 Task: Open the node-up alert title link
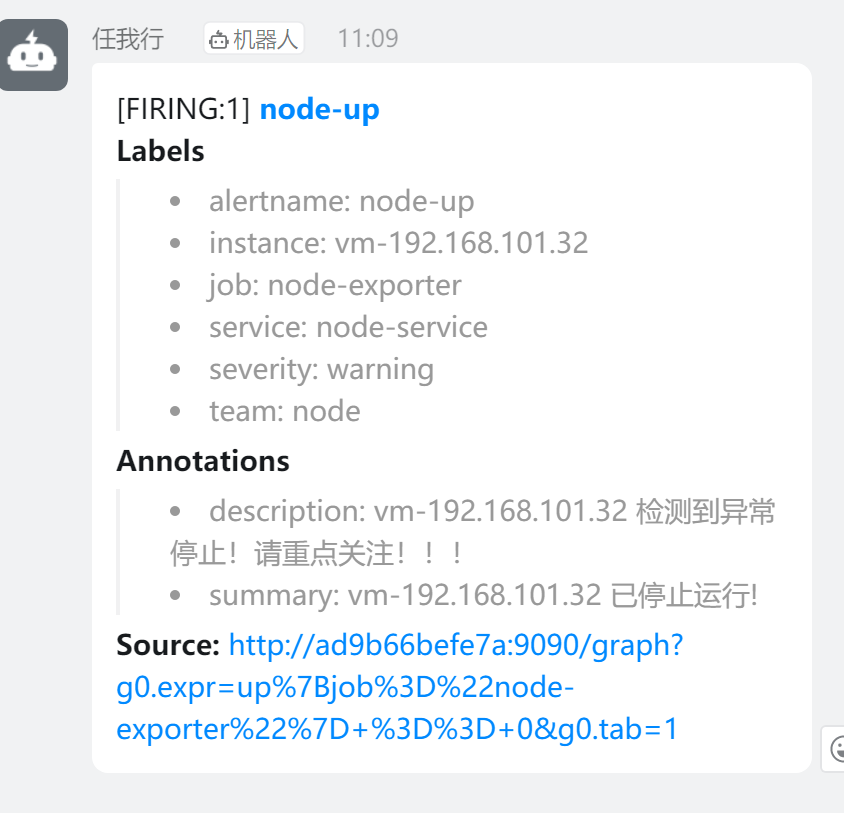point(320,109)
